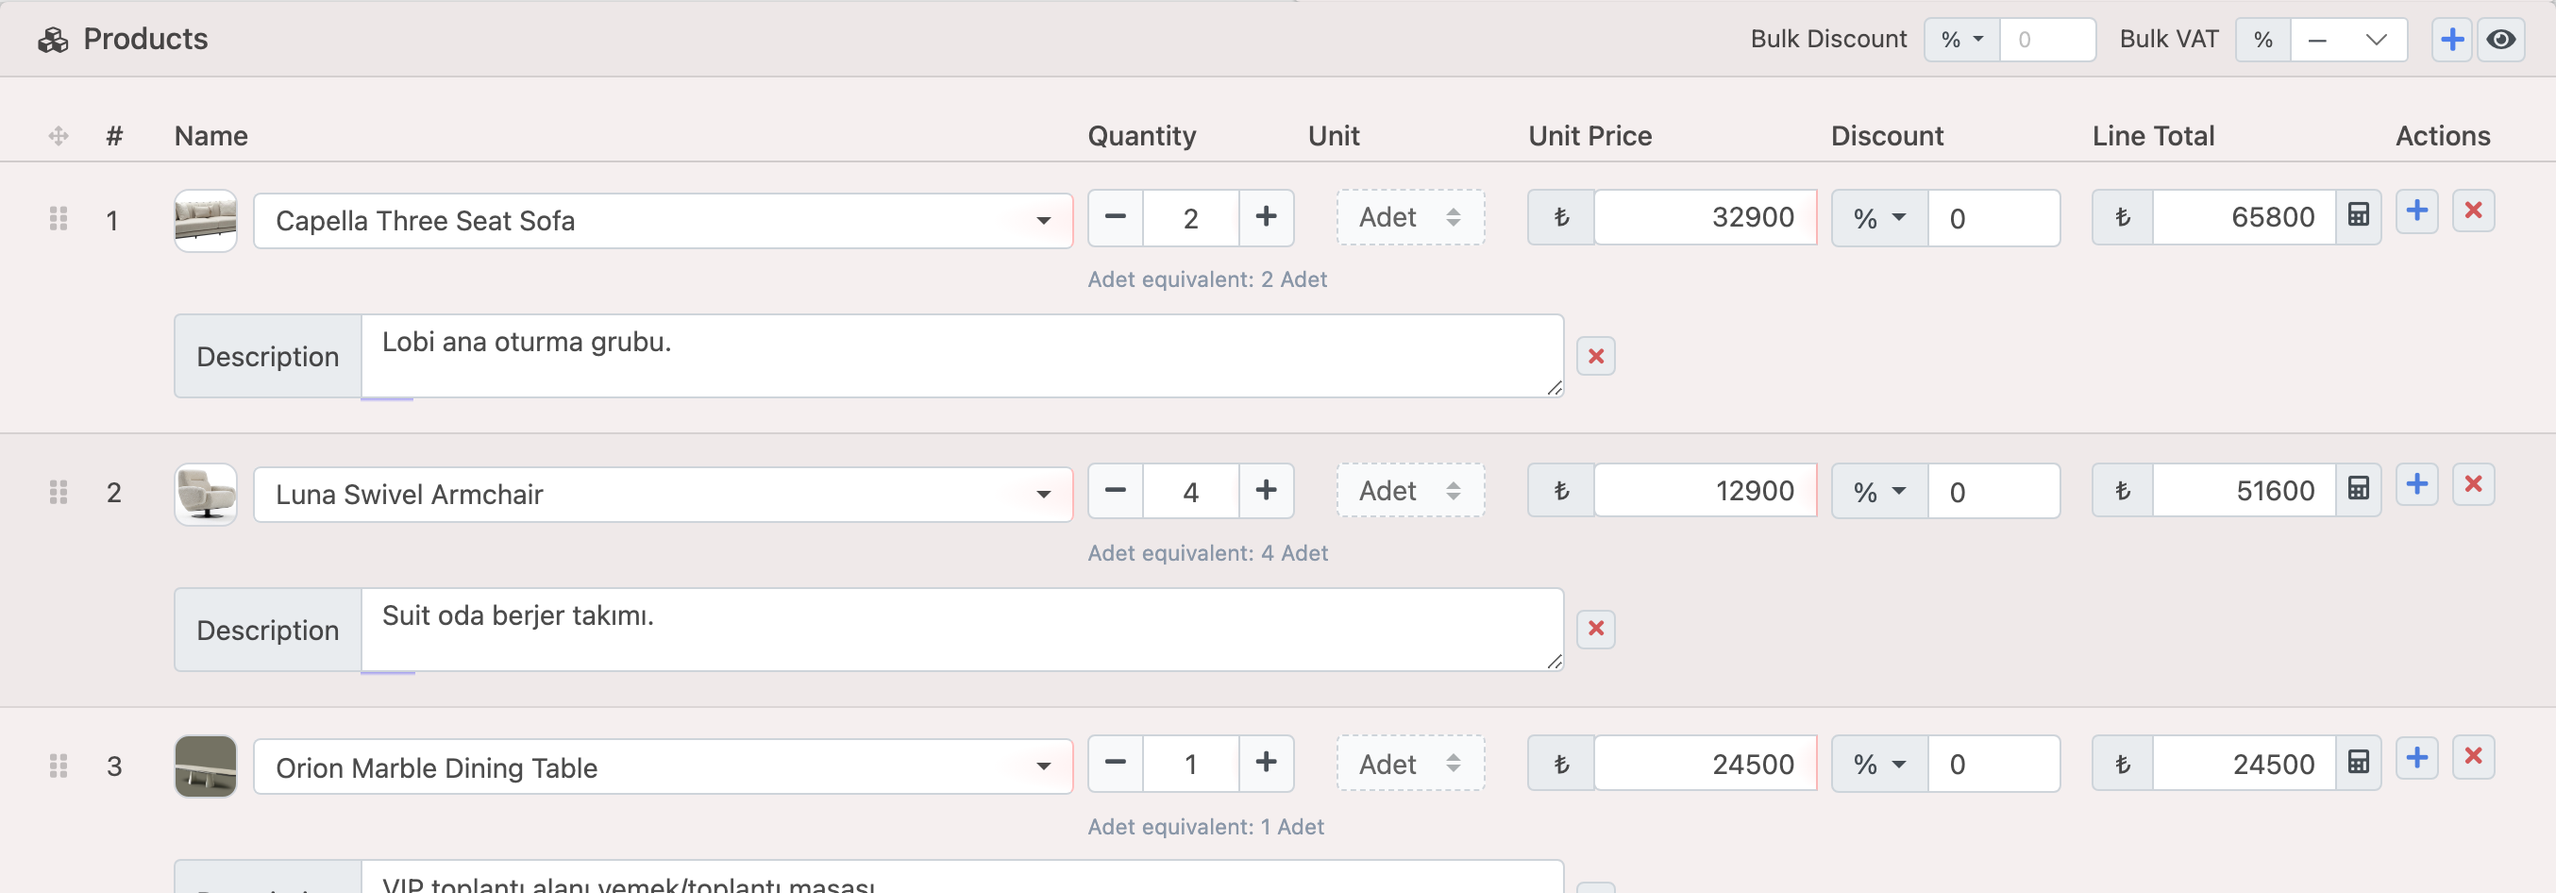Click the 'Unit Price' column header

1590,136
